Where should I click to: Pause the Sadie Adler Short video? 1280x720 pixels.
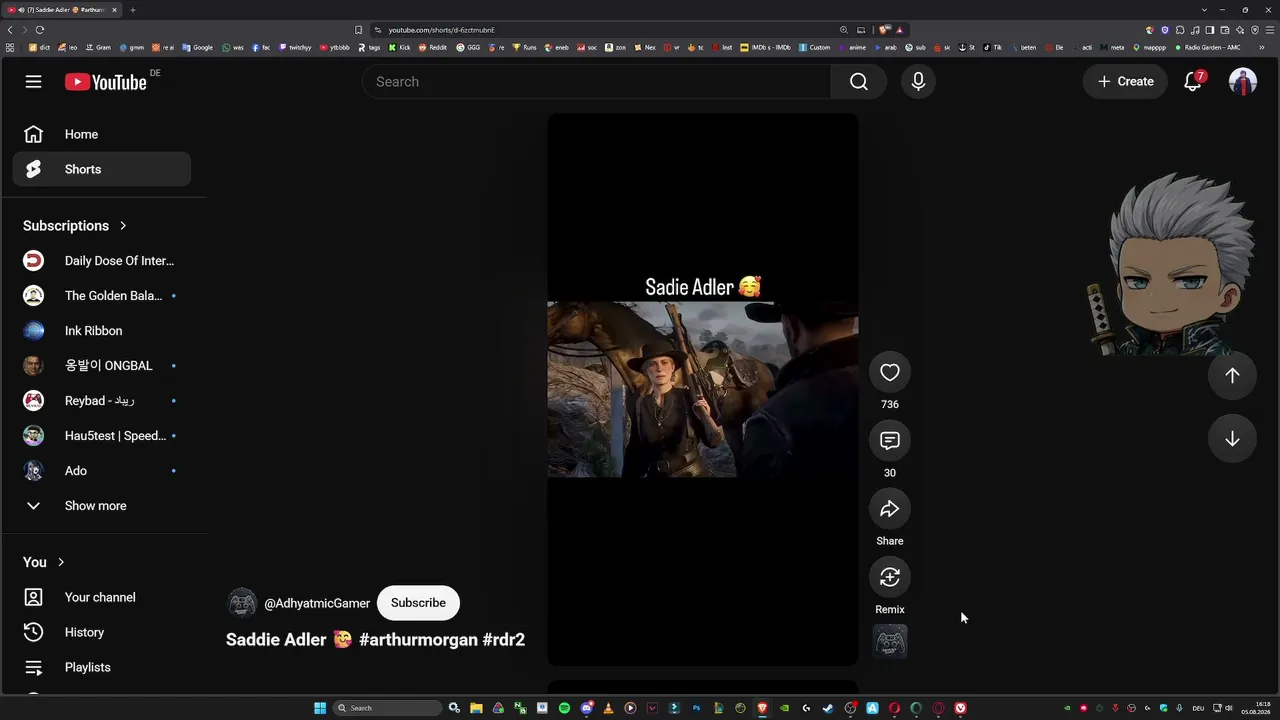[x=703, y=390]
